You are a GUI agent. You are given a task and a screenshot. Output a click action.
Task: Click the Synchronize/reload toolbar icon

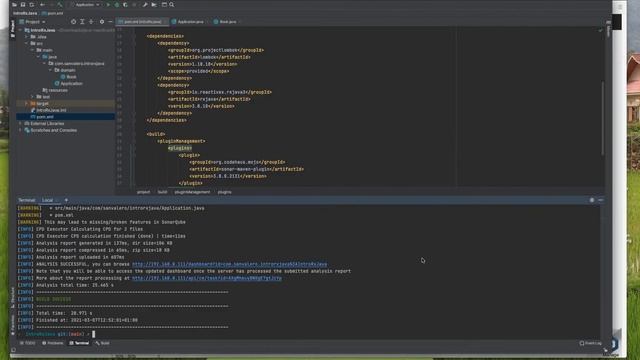coord(31,5)
